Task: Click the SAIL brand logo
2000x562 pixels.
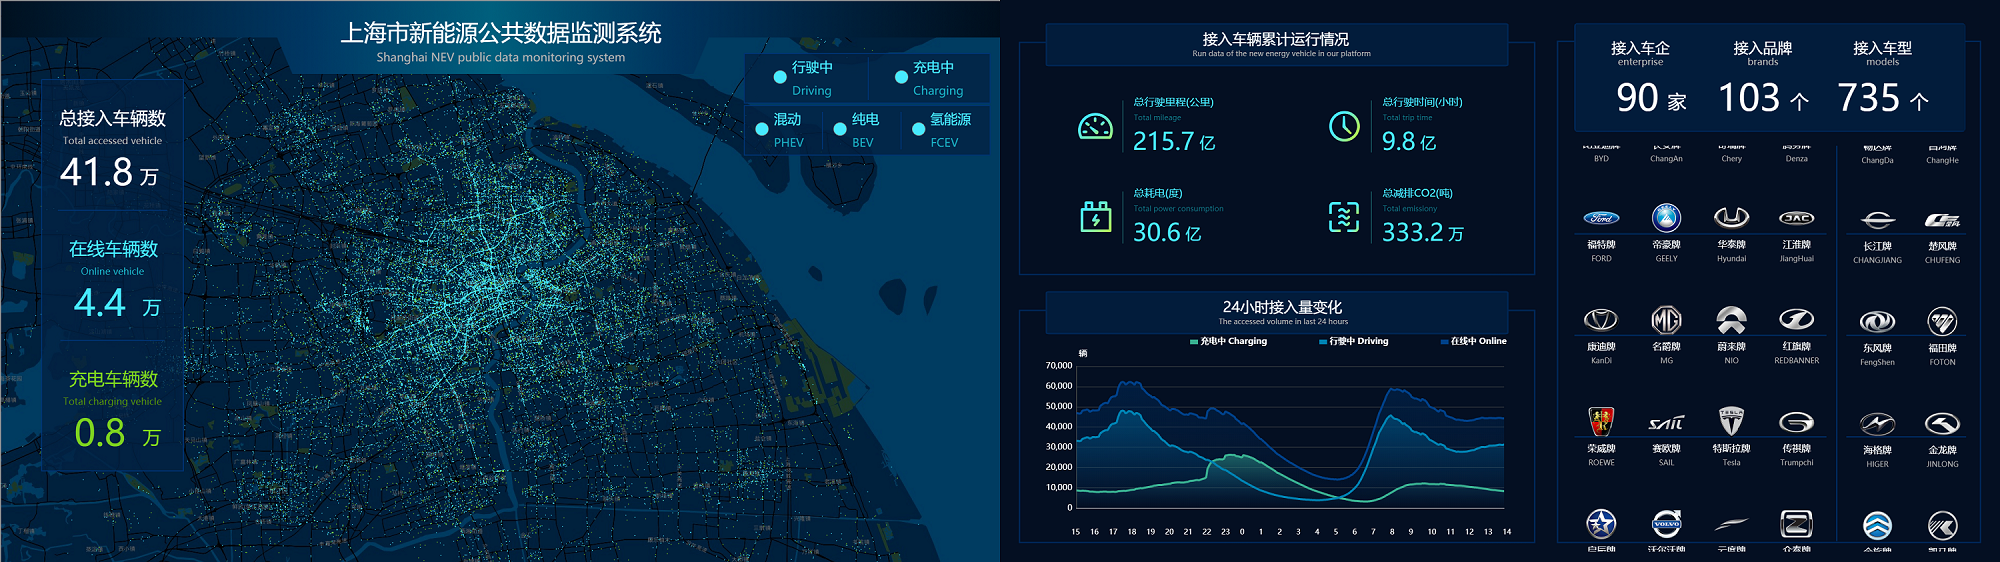Action: [x=1666, y=423]
